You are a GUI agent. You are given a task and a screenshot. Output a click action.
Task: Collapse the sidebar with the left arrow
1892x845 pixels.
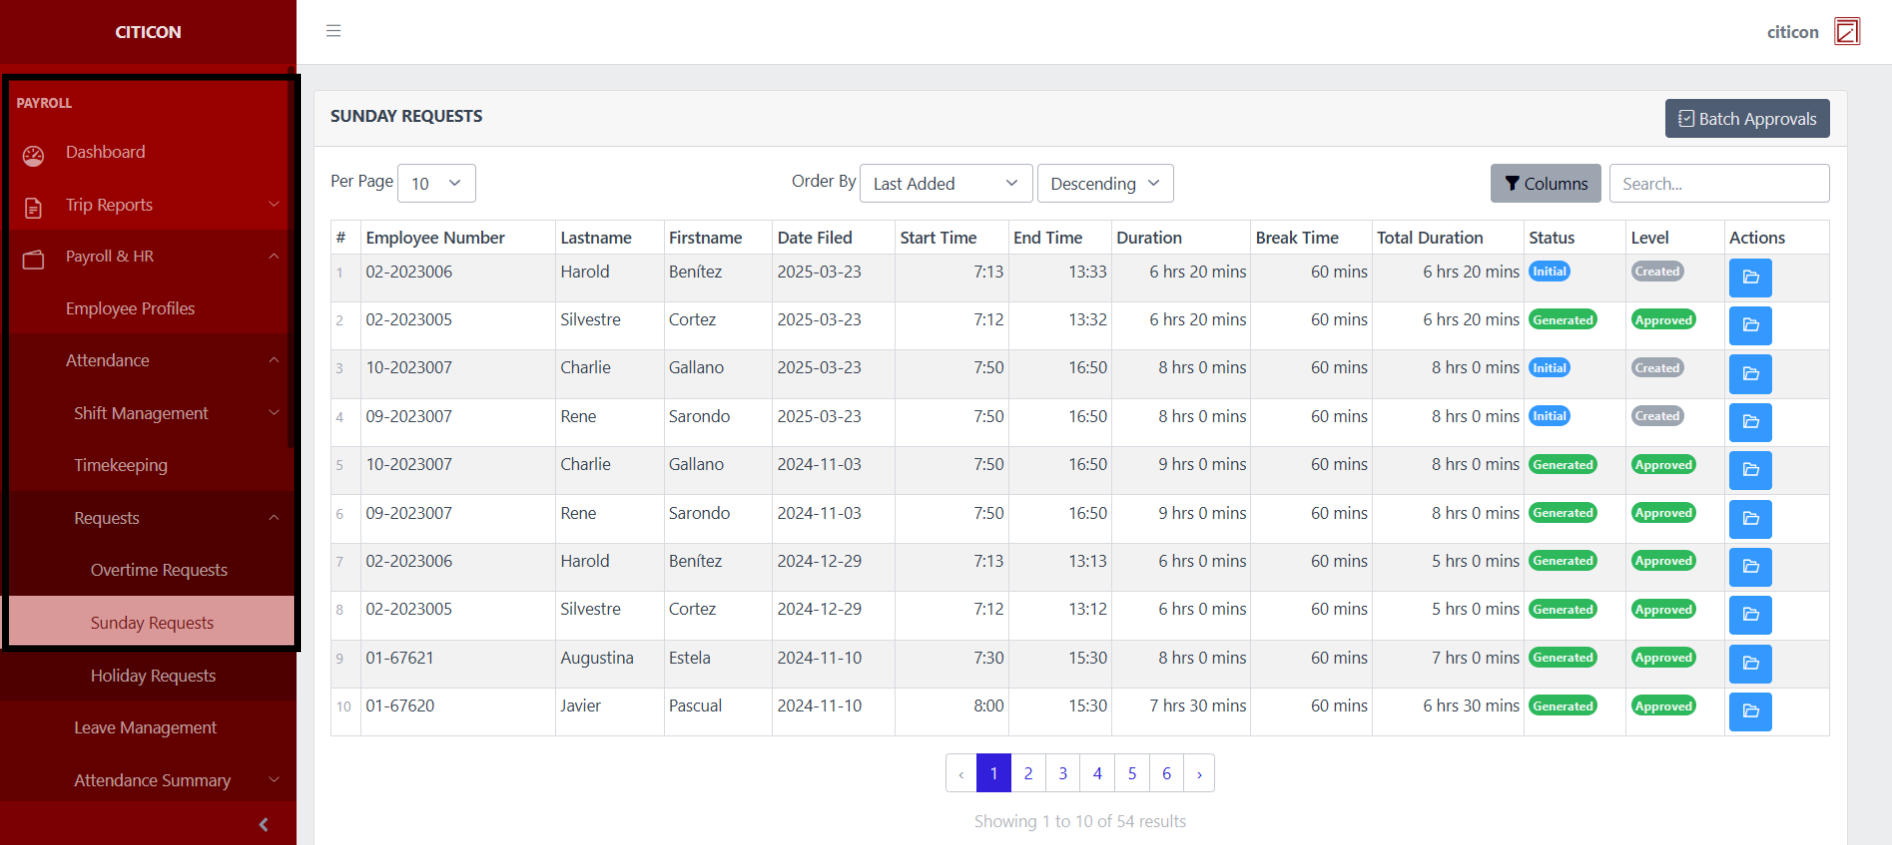click(x=263, y=824)
